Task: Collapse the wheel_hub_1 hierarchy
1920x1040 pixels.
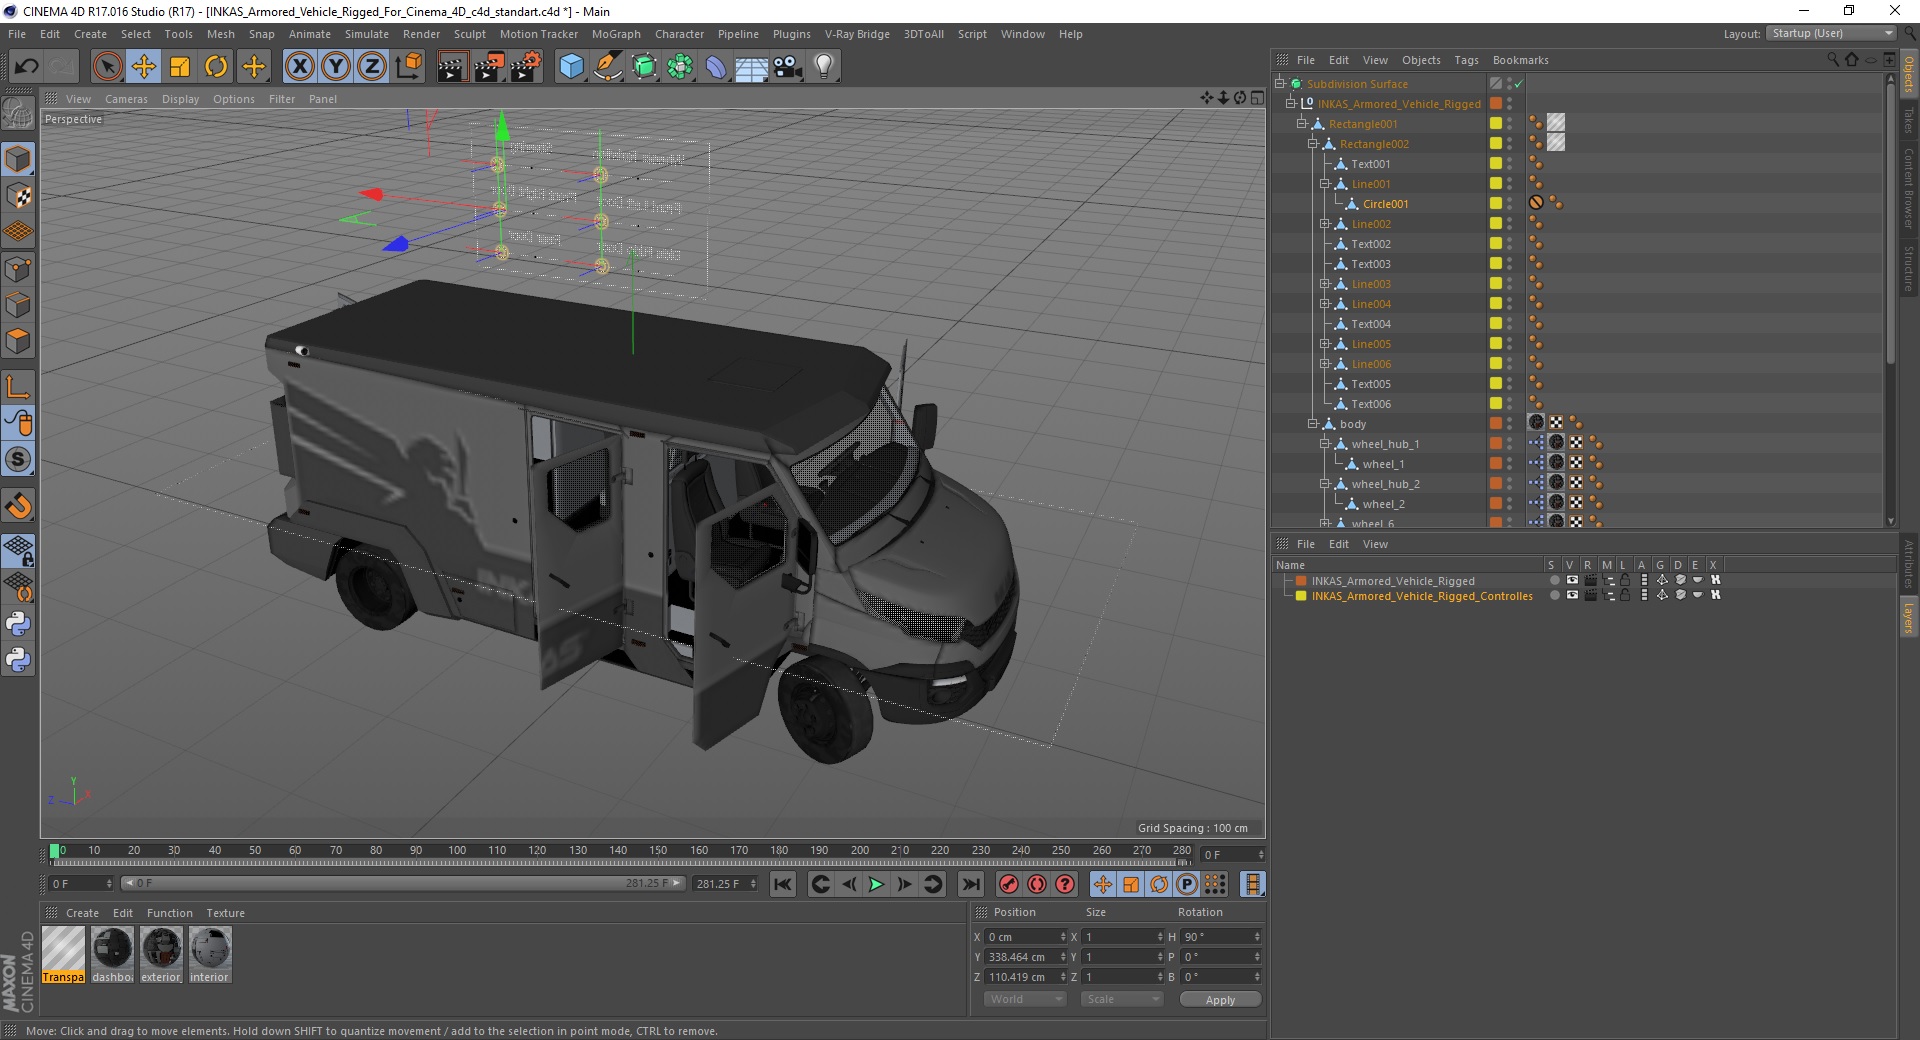Action: [1324, 444]
